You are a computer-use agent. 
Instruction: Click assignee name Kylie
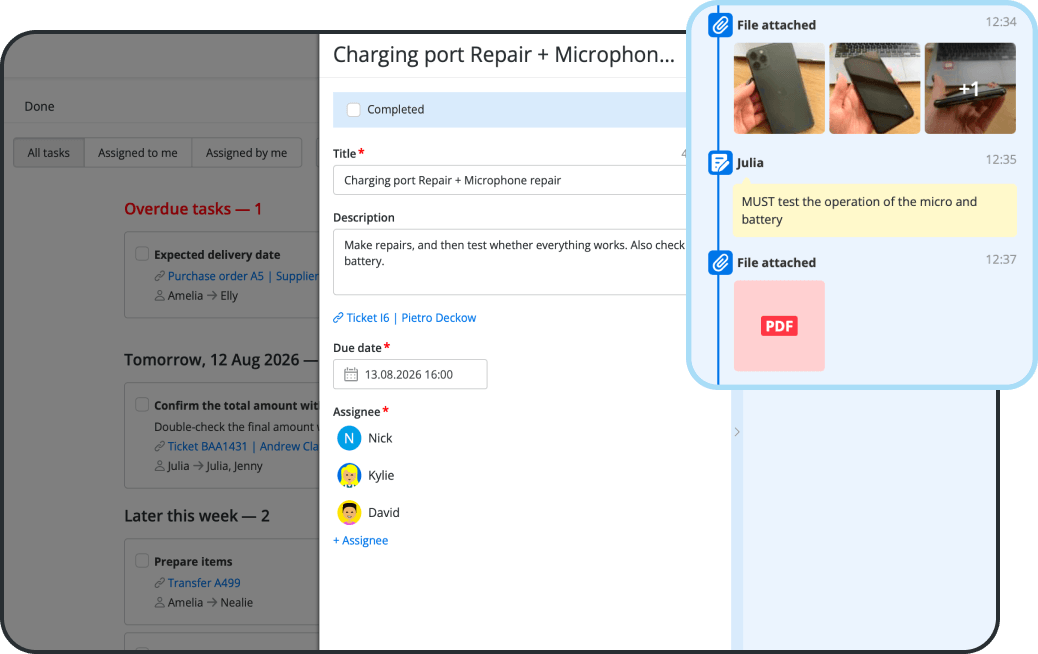click(381, 475)
